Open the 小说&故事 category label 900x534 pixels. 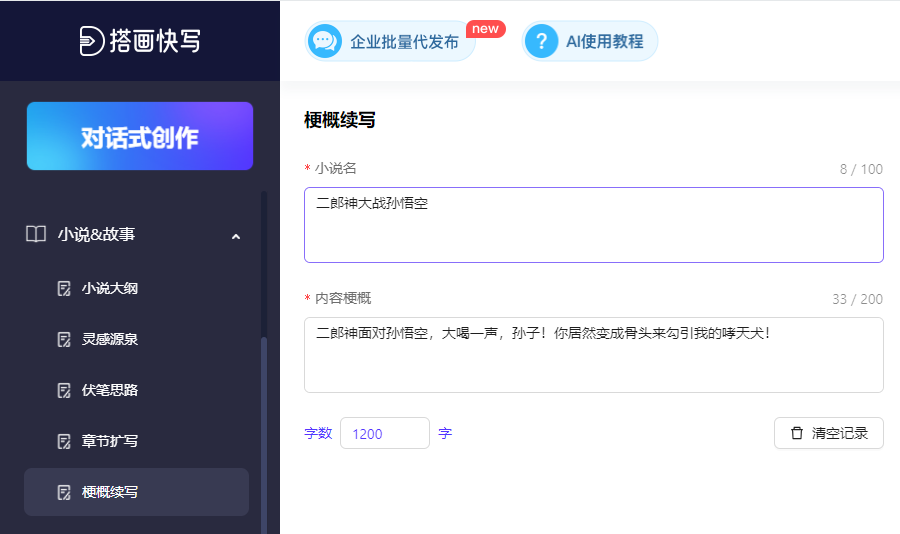tap(96, 234)
